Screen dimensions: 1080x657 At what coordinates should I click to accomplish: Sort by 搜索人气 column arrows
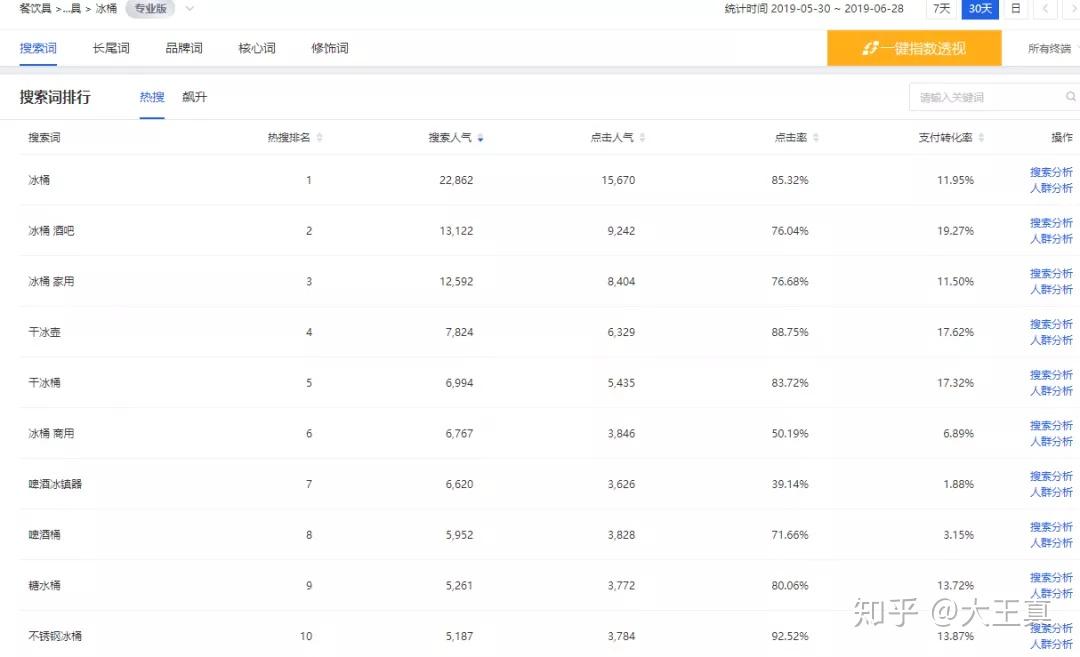(x=480, y=138)
